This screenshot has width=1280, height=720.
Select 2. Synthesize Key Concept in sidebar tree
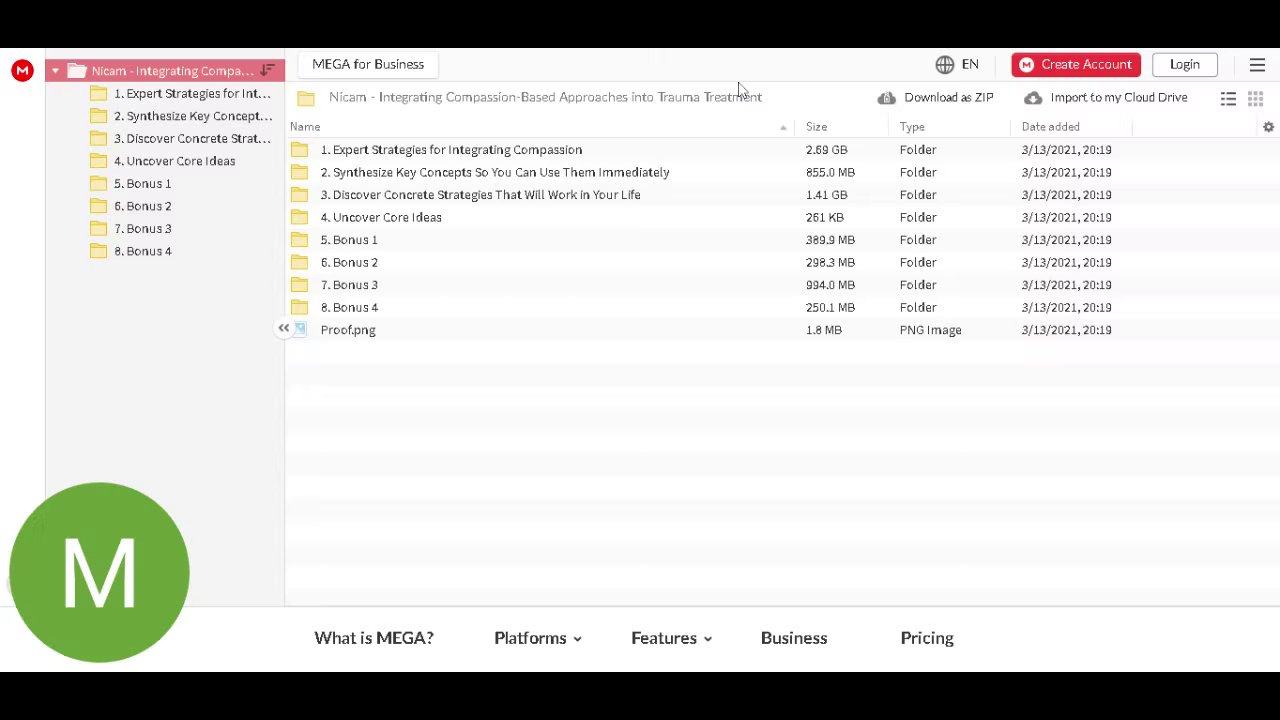pyautogui.click(x=193, y=116)
